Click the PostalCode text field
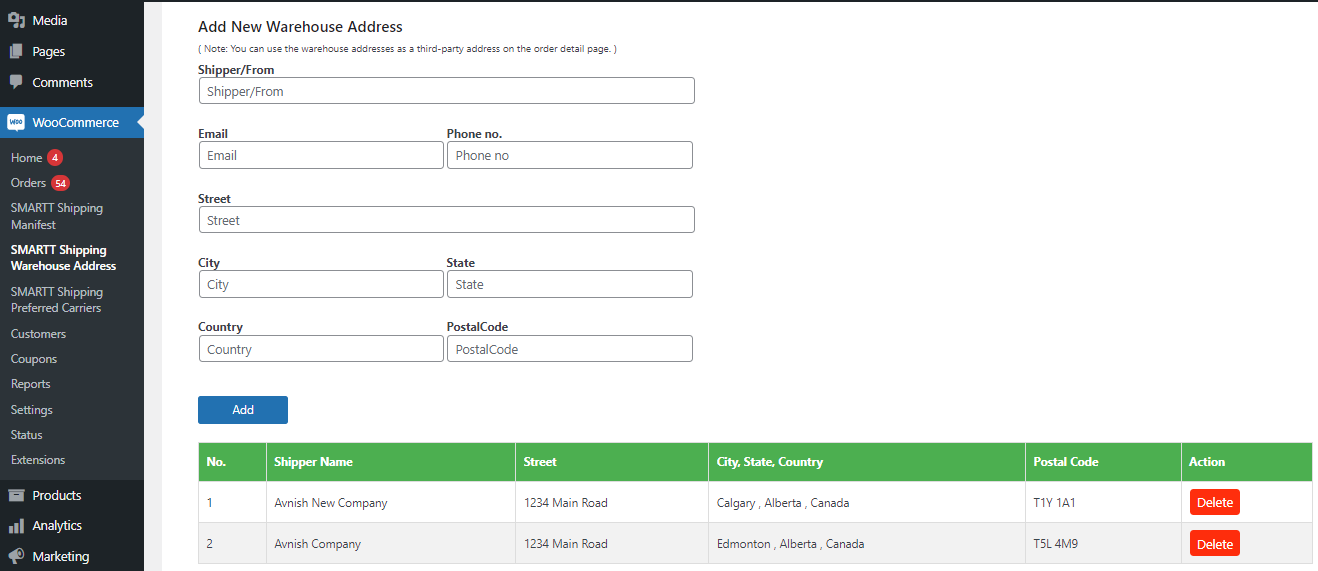The image size is (1318, 571). [569, 349]
